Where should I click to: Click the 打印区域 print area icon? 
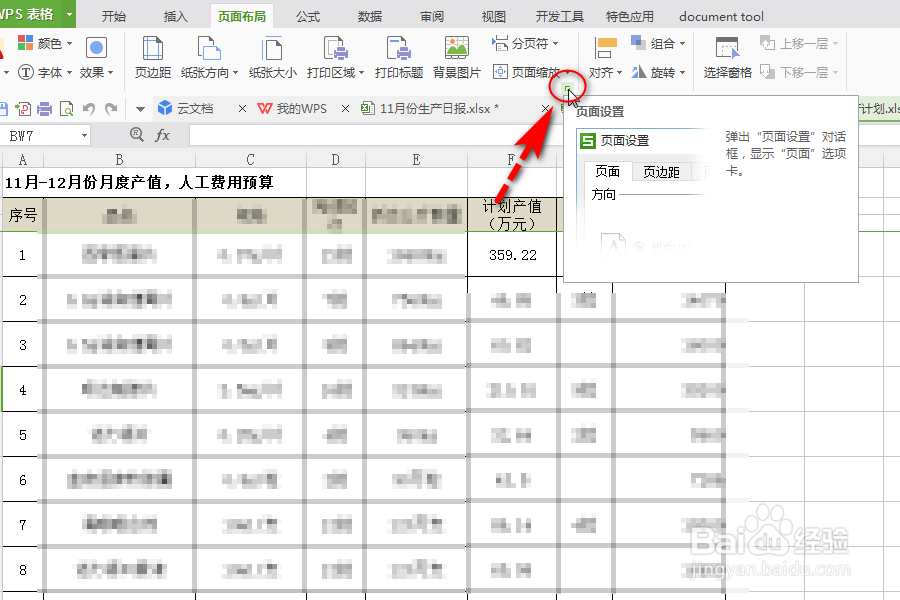pos(336,49)
